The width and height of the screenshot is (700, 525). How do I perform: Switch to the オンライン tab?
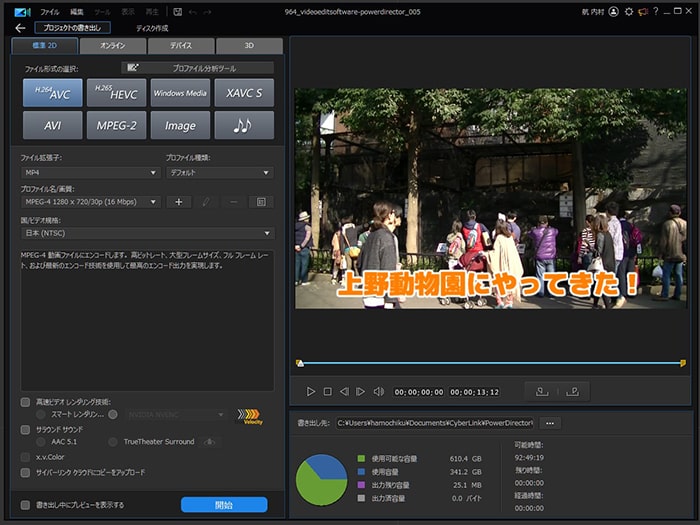[114, 46]
